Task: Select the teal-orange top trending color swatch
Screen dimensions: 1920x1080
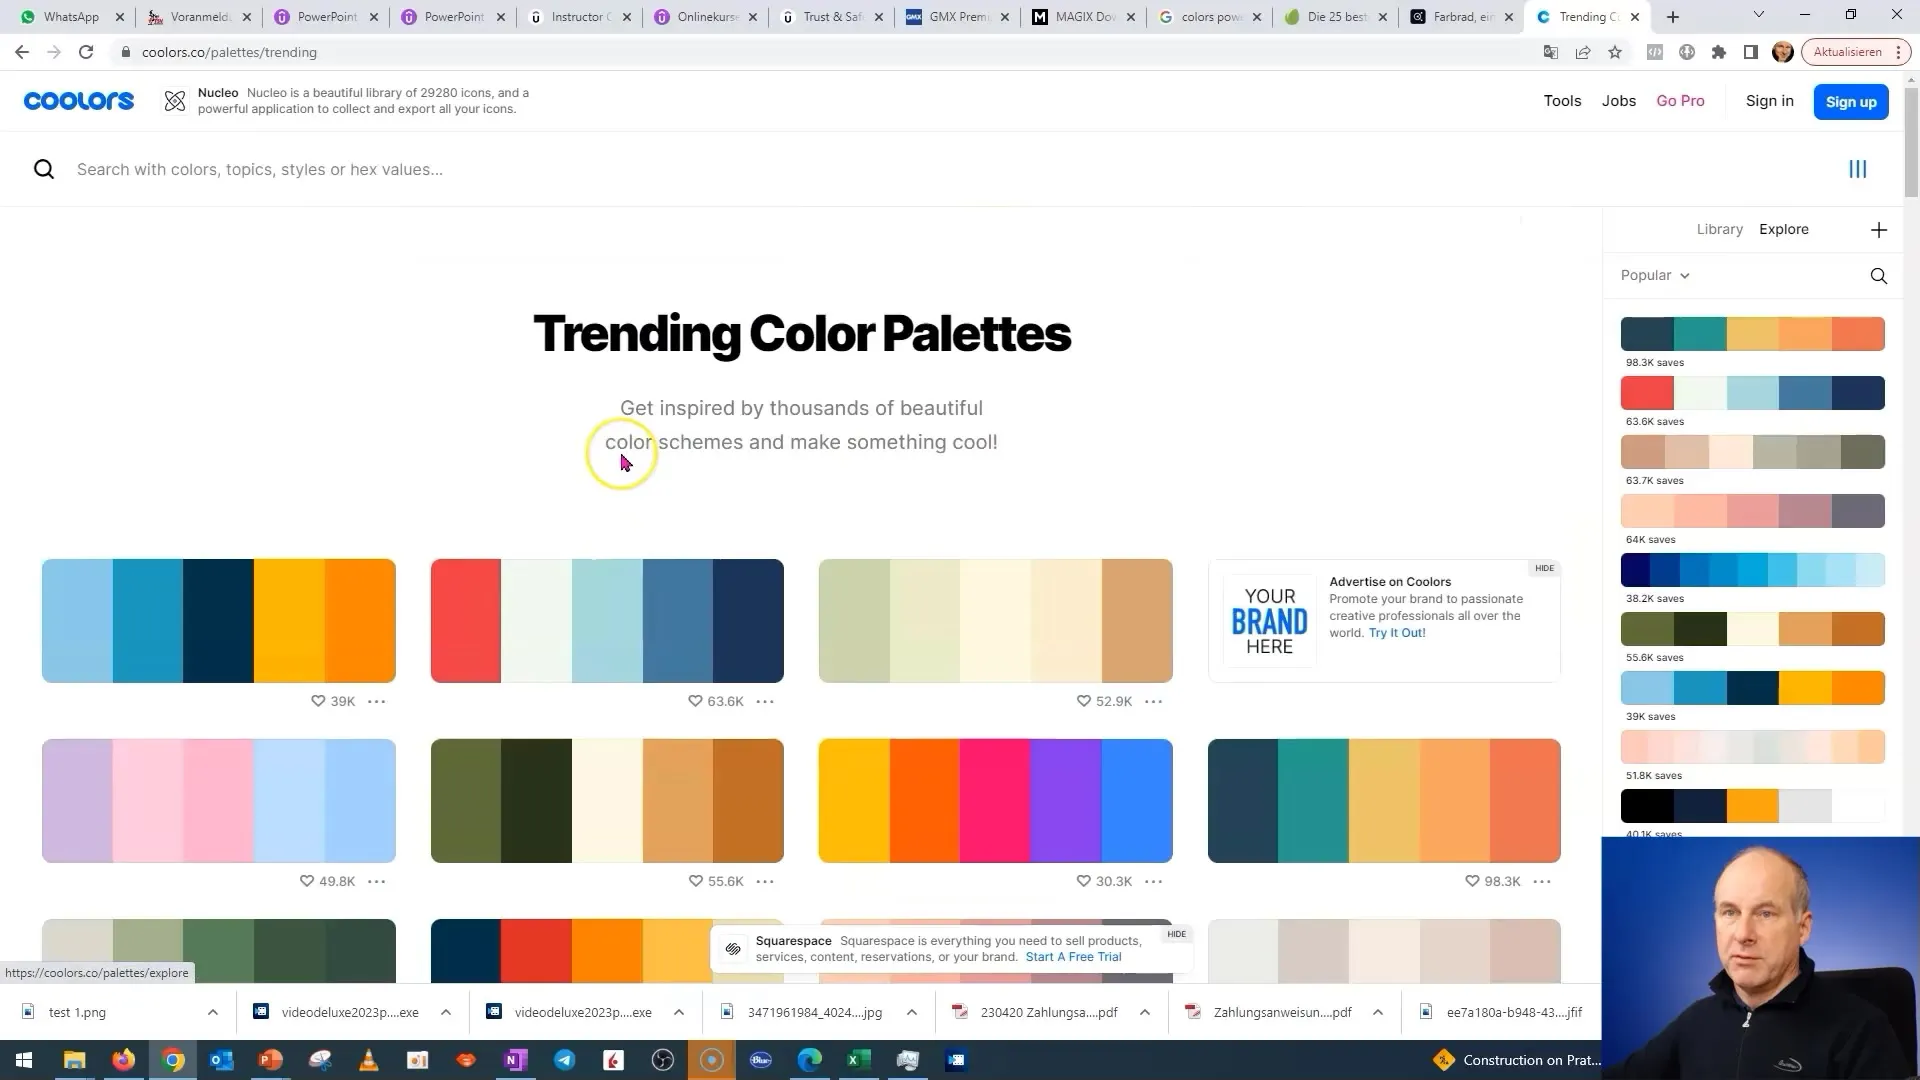Action: (x=1753, y=334)
